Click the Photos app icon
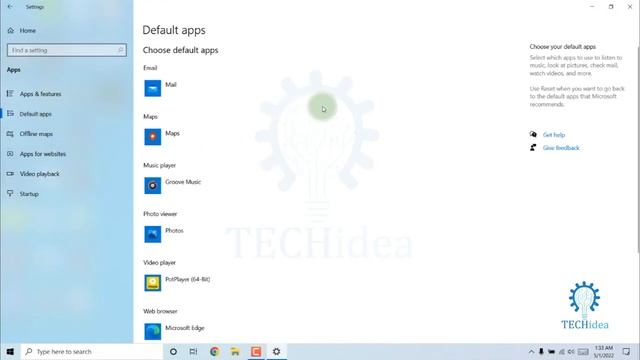Image resolution: width=640 pixels, height=360 pixels. (153, 234)
